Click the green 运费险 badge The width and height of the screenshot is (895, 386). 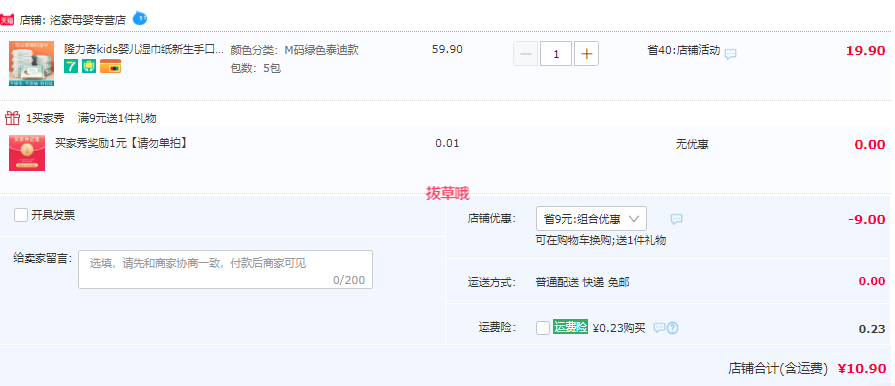click(x=570, y=327)
